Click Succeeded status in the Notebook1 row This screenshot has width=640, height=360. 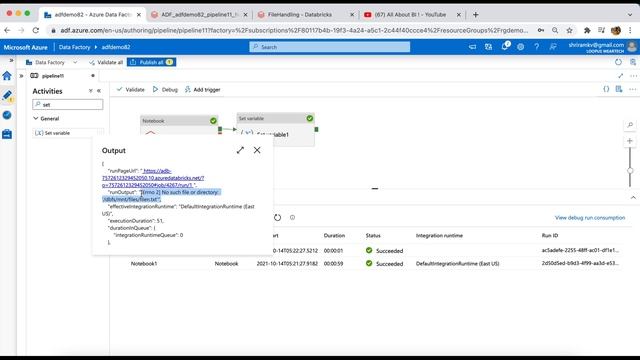384,264
